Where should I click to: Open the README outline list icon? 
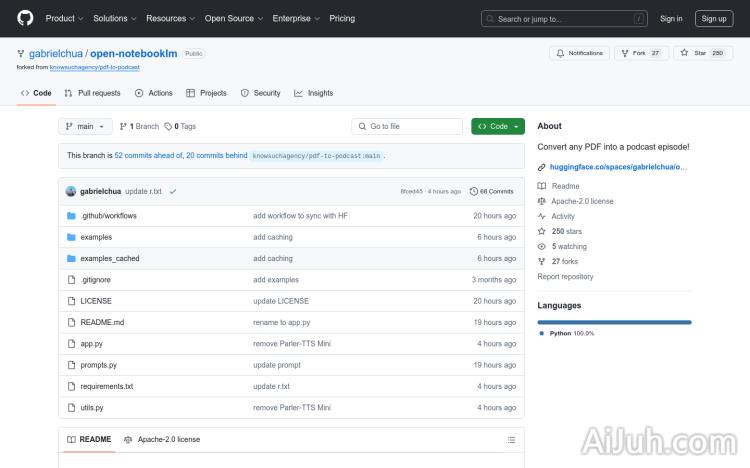[x=511, y=439]
